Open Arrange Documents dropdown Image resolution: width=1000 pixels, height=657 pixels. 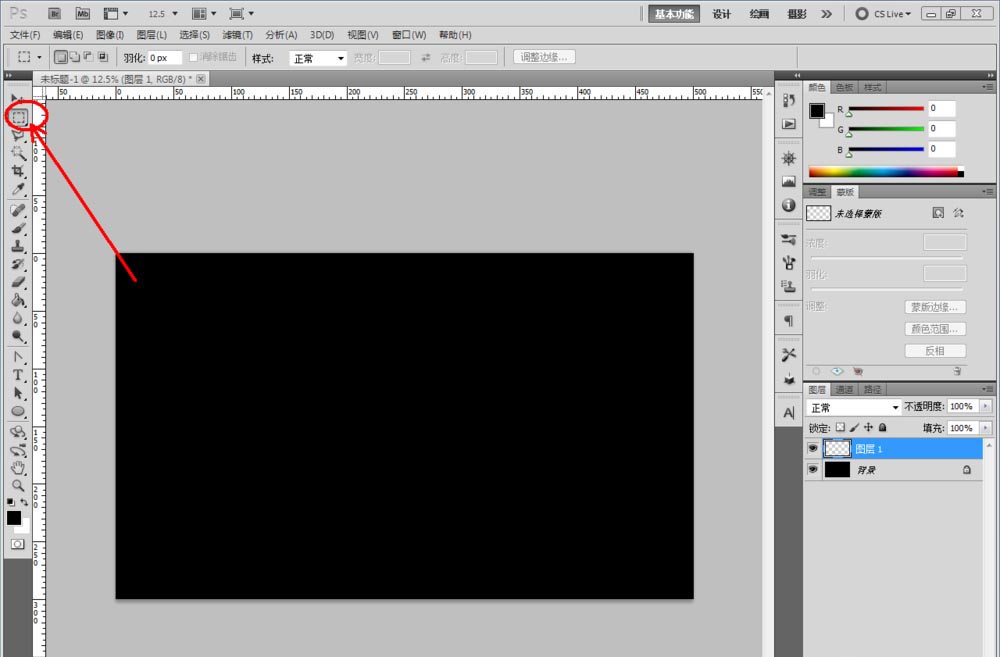(x=205, y=13)
